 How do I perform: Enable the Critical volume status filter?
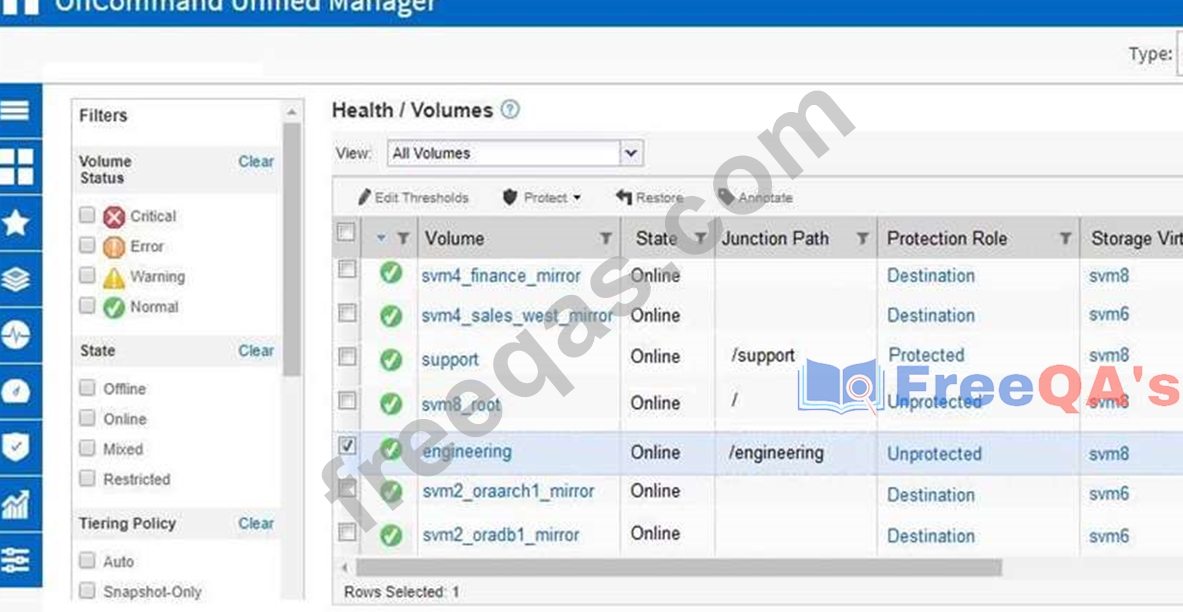coord(88,216)
